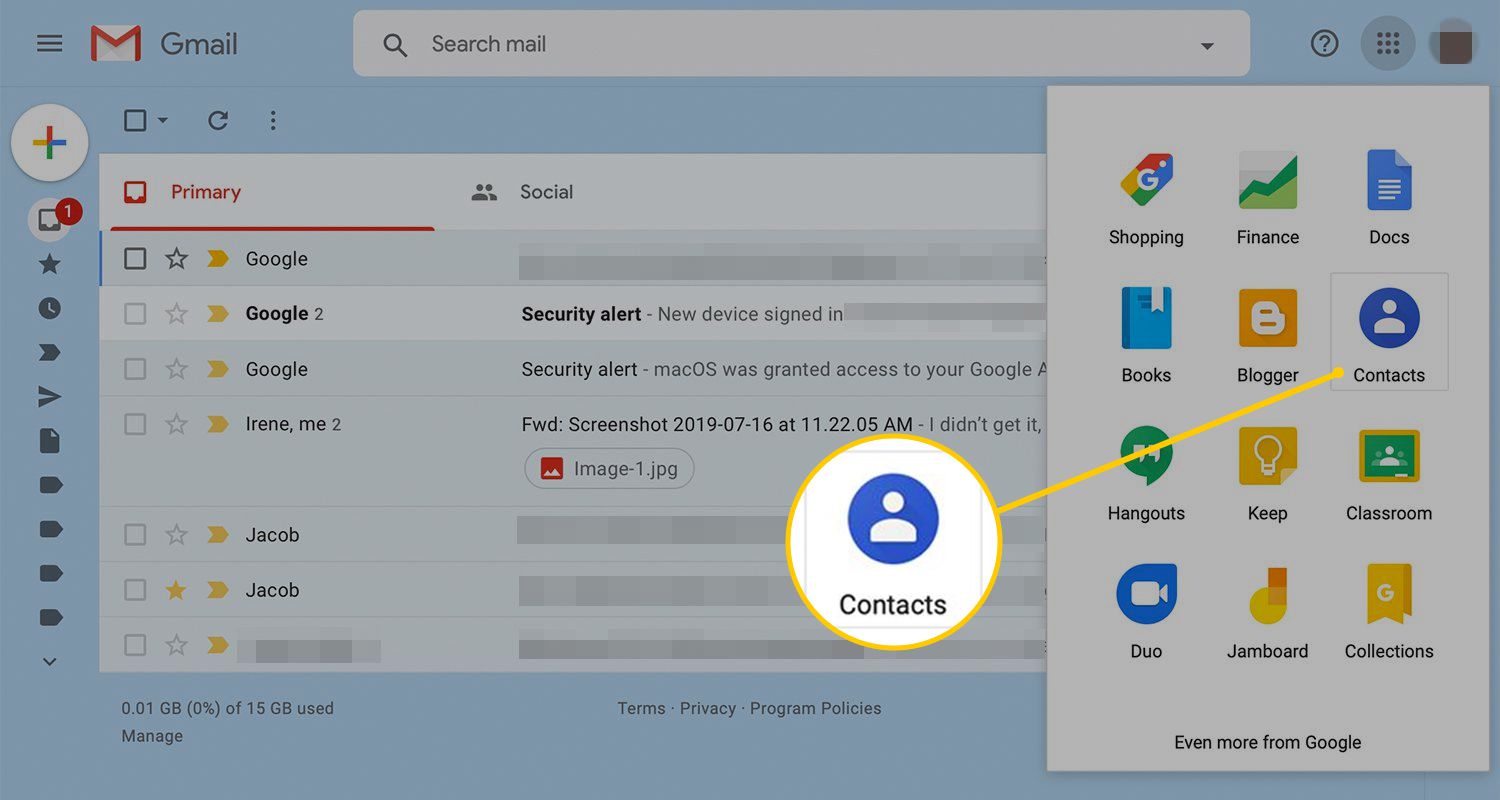The image size is (1500, 800).
Task: Open Classroom app
Action: [1389, 474]
